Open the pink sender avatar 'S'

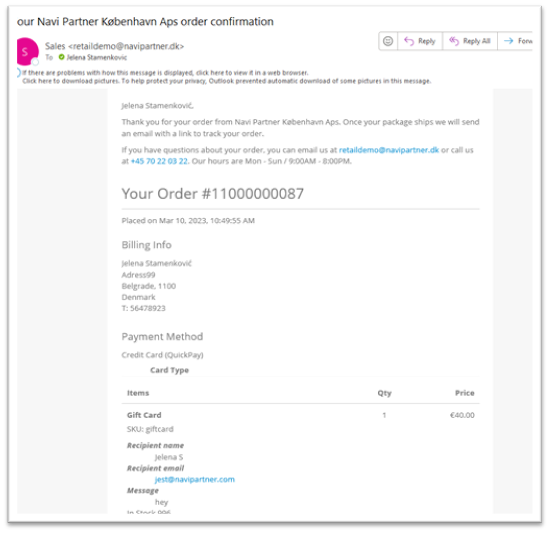27,51
